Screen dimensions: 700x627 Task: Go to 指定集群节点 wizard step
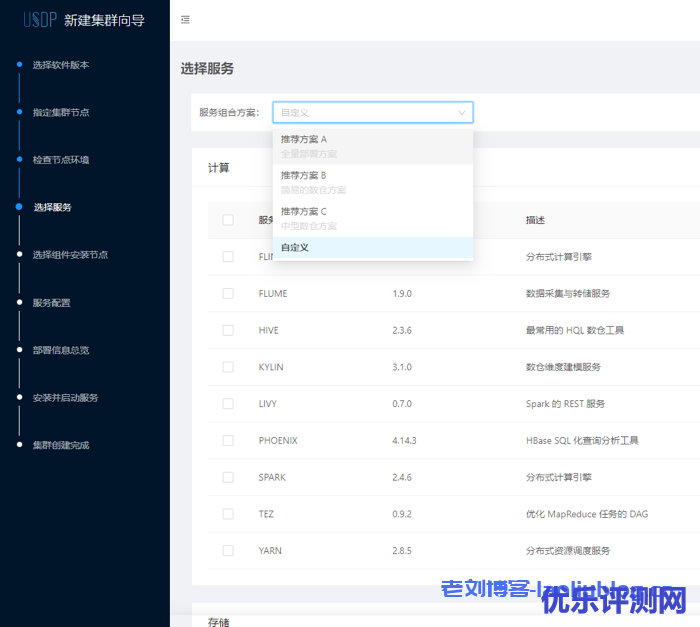tap(60, 112)
